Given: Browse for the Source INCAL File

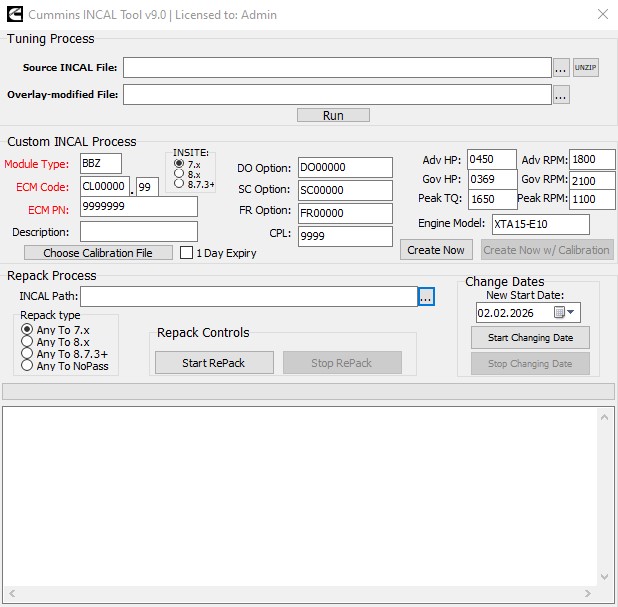Looking at the screenshot, I should click(x=561, y=67).
